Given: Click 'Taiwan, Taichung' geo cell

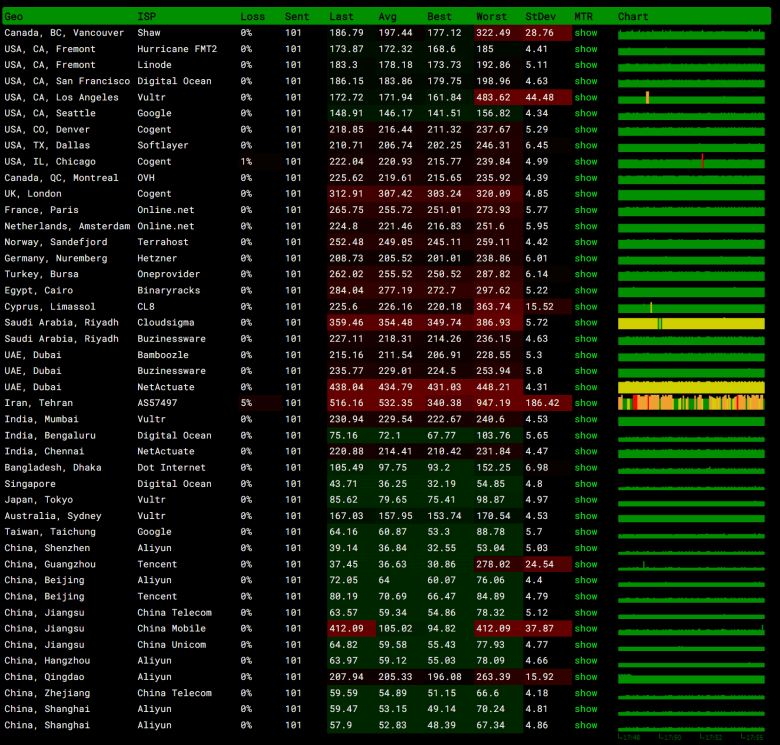Looking at the screenshot, I should click(x=50, y=532).
